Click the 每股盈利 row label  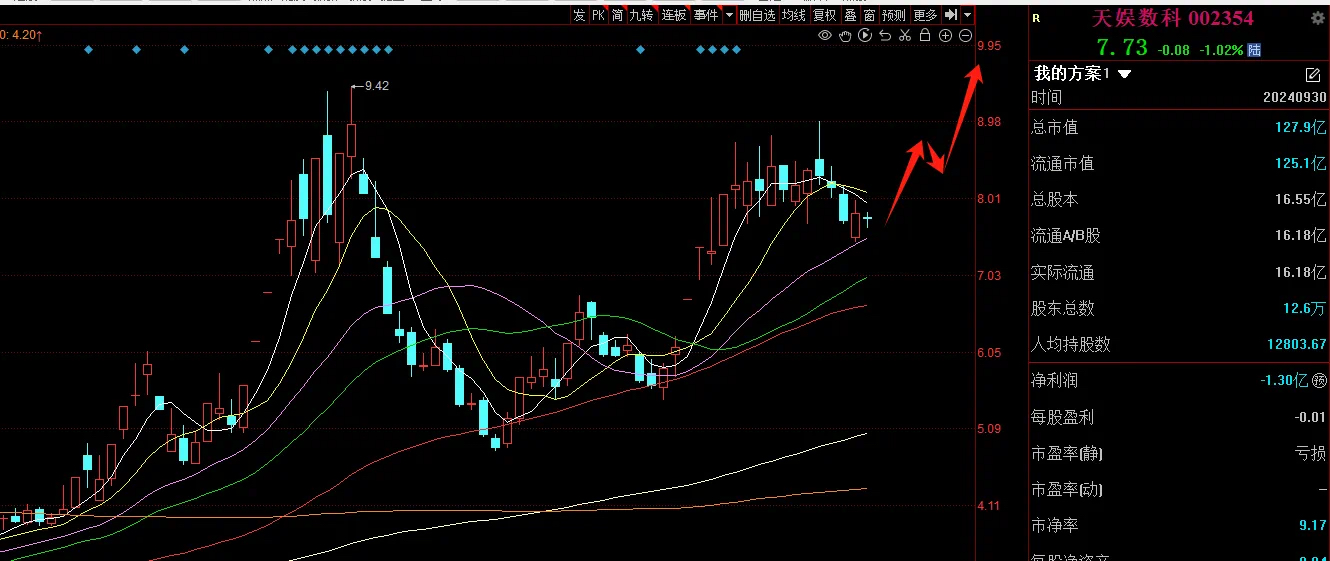point(1063,417)
